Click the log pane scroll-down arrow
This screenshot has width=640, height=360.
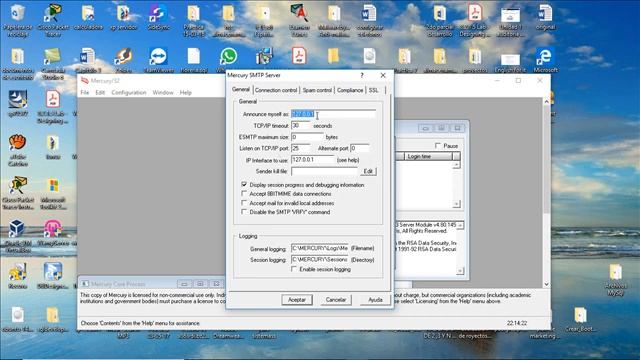tap(460, 271)
